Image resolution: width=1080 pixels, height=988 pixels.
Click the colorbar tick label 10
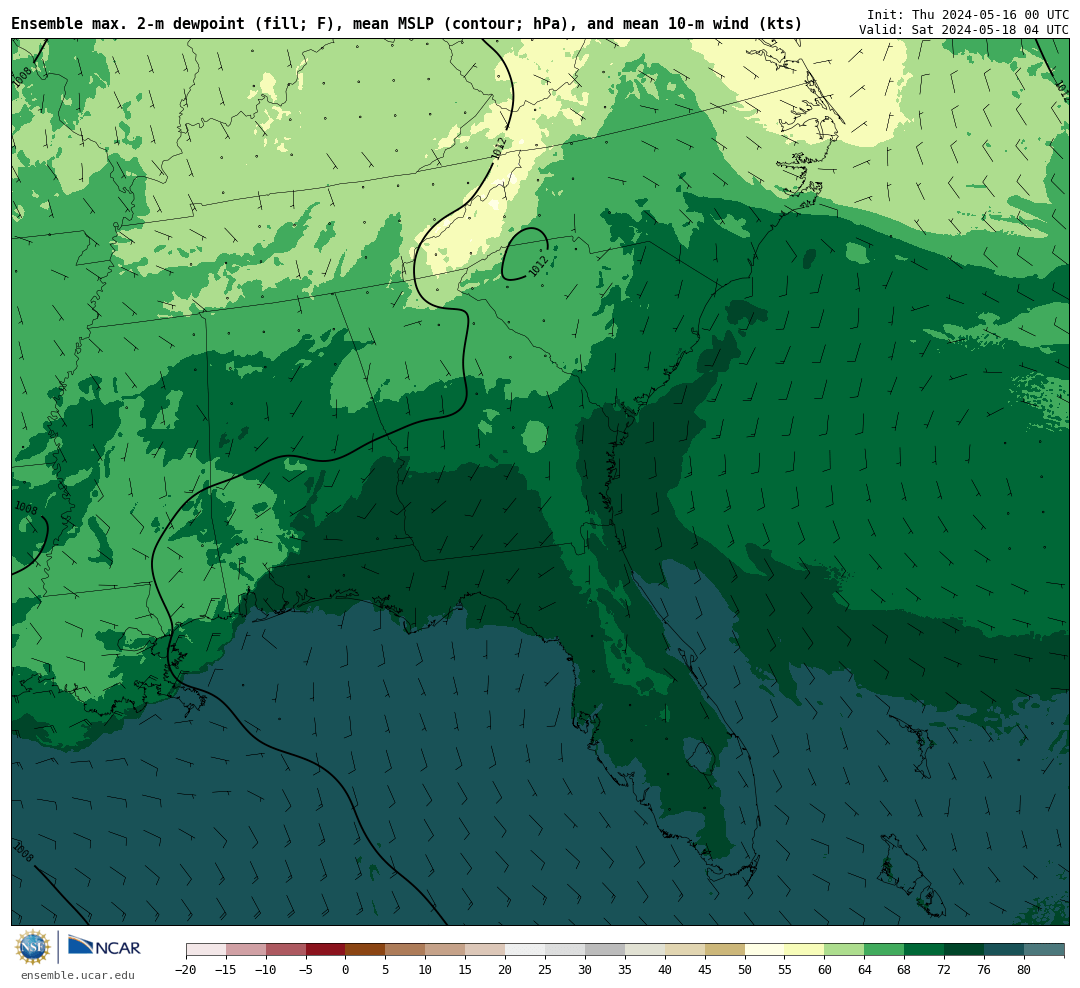[x=425, y=970]
